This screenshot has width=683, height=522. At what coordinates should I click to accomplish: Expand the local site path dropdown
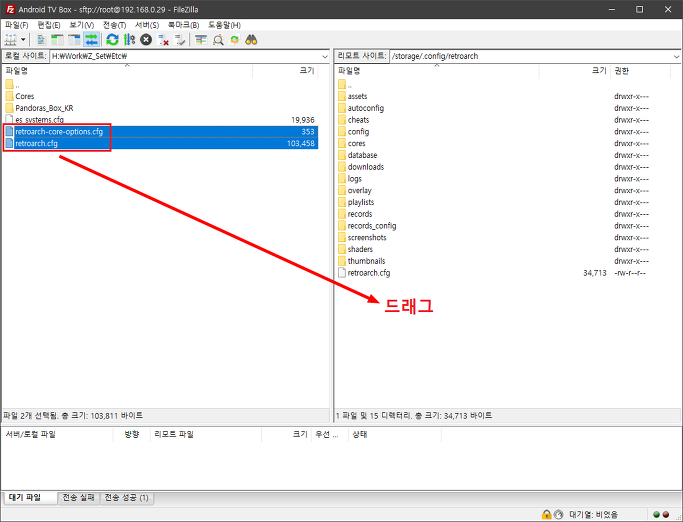[x=325, y=56]
